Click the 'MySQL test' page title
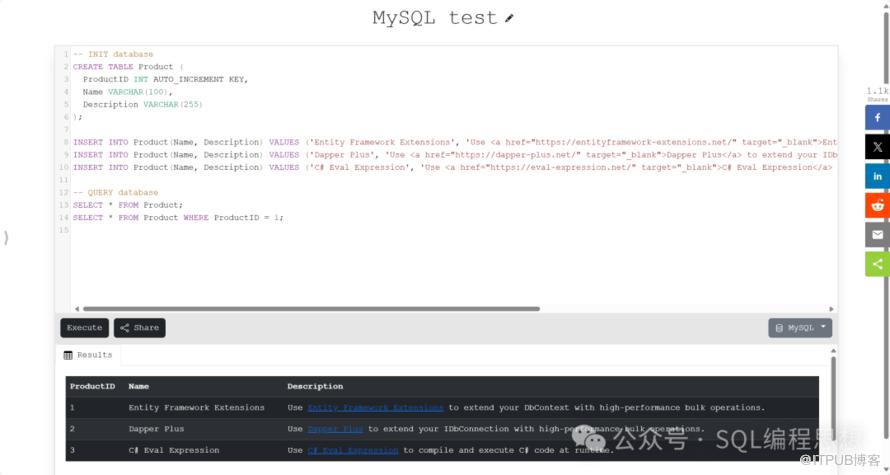The width and height of the screenshot is (890, 475). (x=435, y=18)
